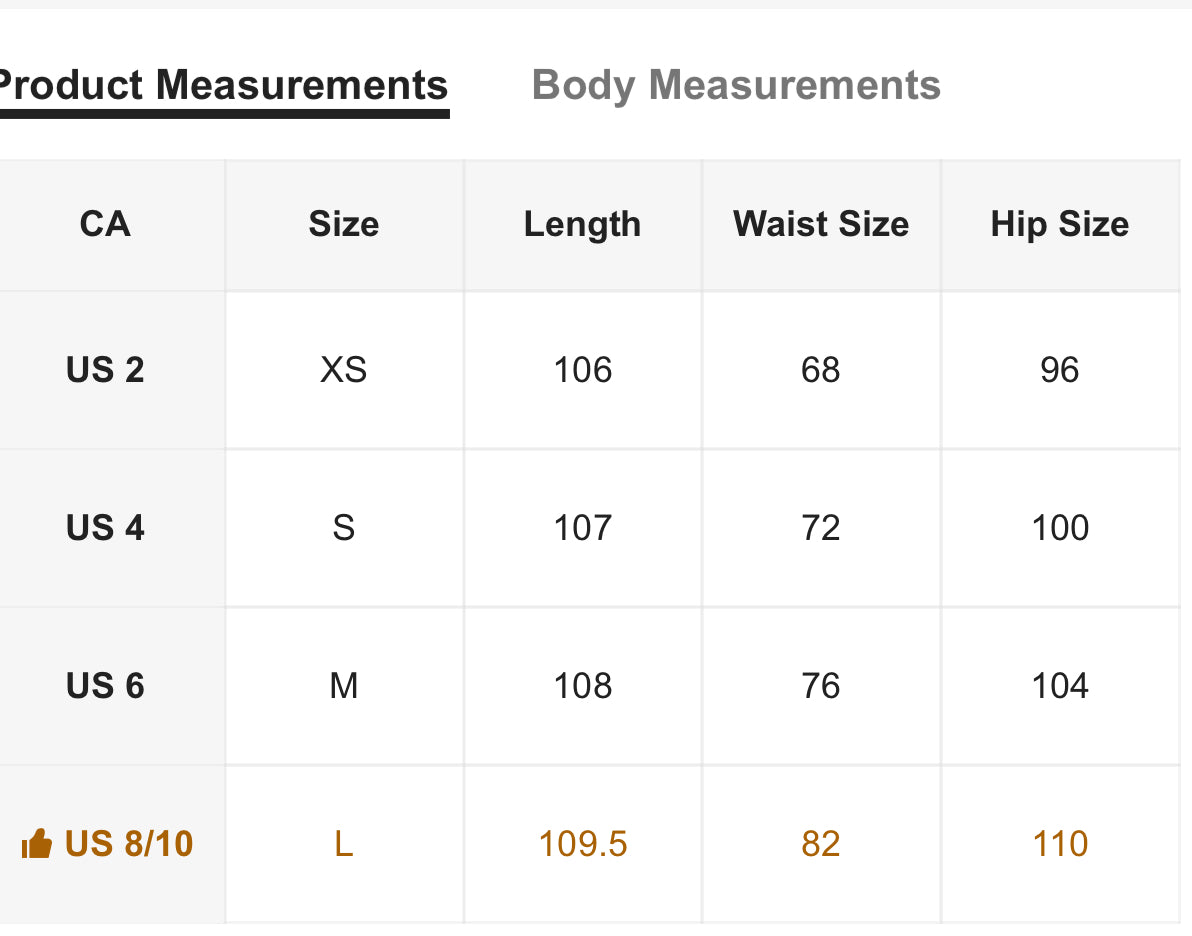Viewport: 1192px width, 936px height.
Task: Click the XS size cell
Action: pos(343,370)
